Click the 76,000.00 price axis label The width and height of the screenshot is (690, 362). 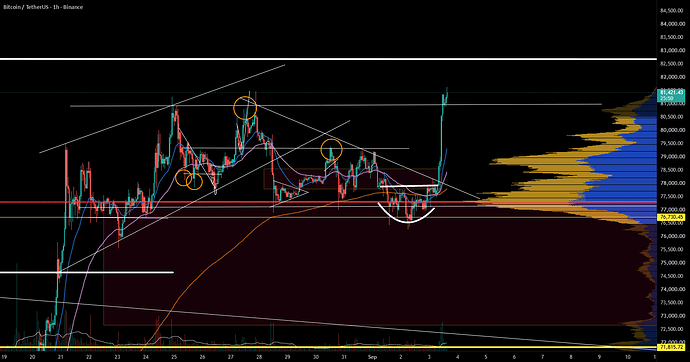[673, 236]
